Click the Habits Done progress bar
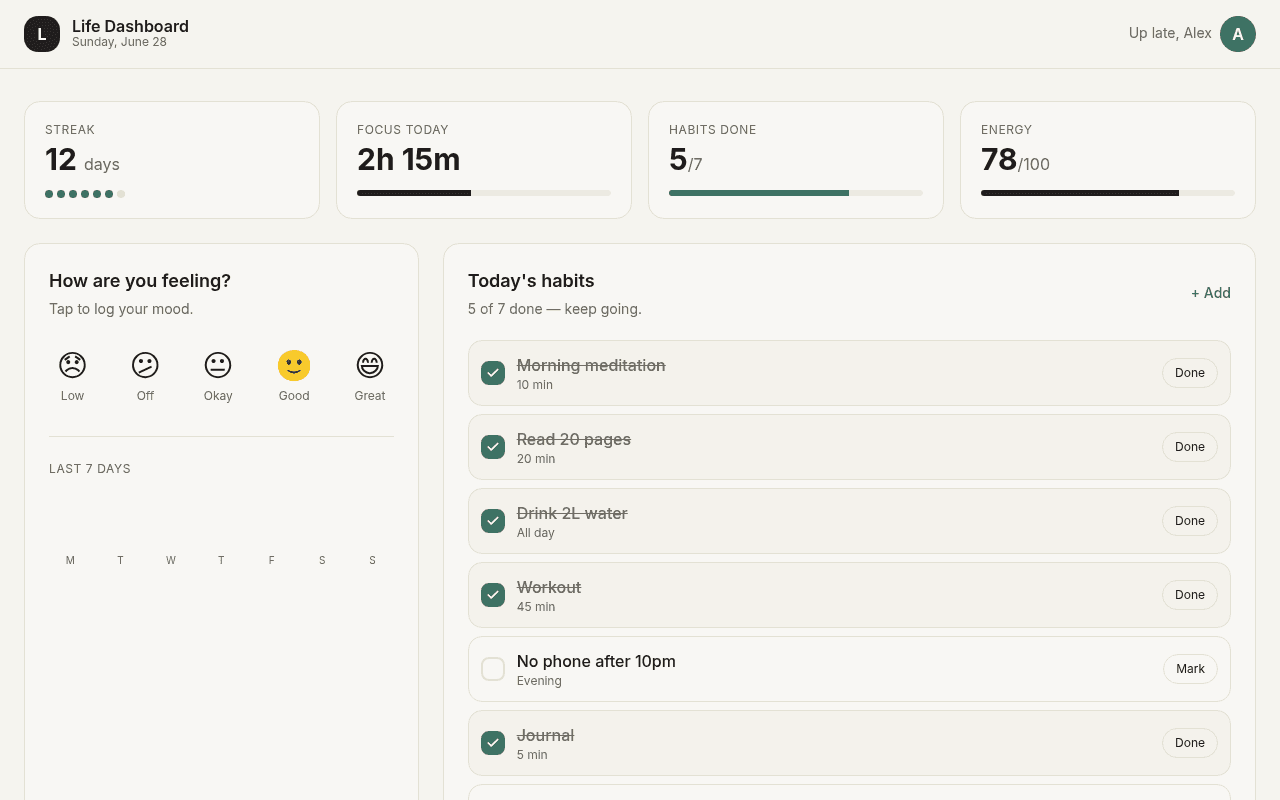1280x800 pixels. (x=796, y=193)
